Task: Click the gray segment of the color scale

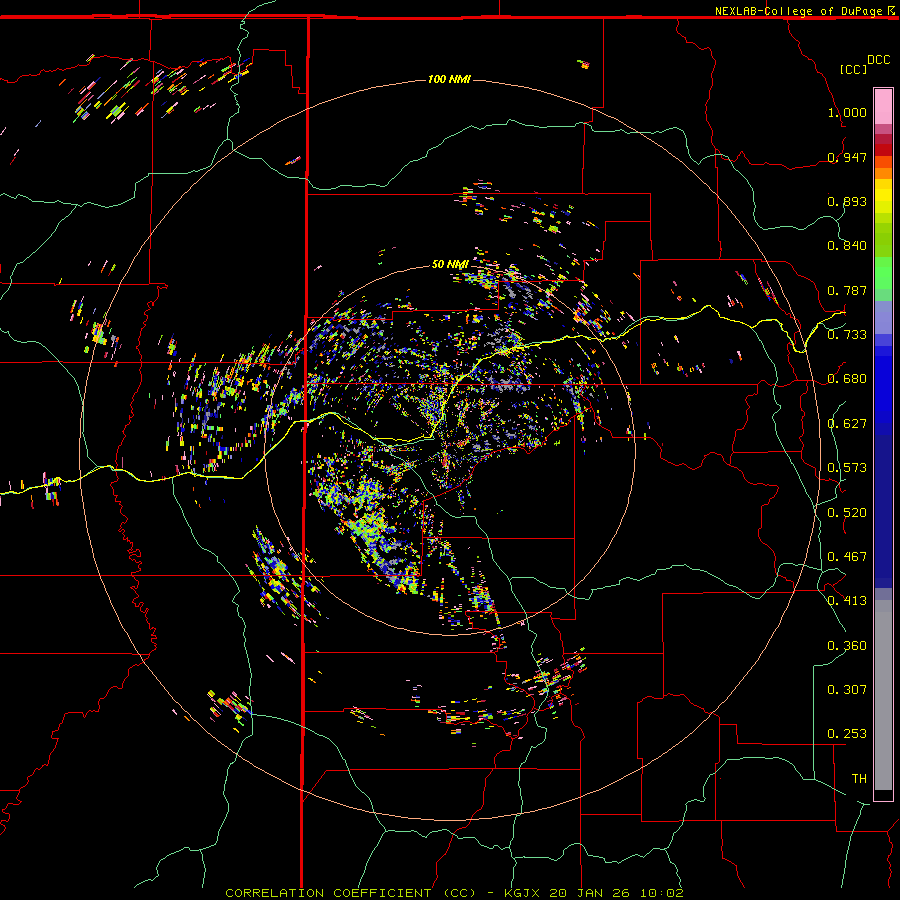Action: (x=883, y=695)
